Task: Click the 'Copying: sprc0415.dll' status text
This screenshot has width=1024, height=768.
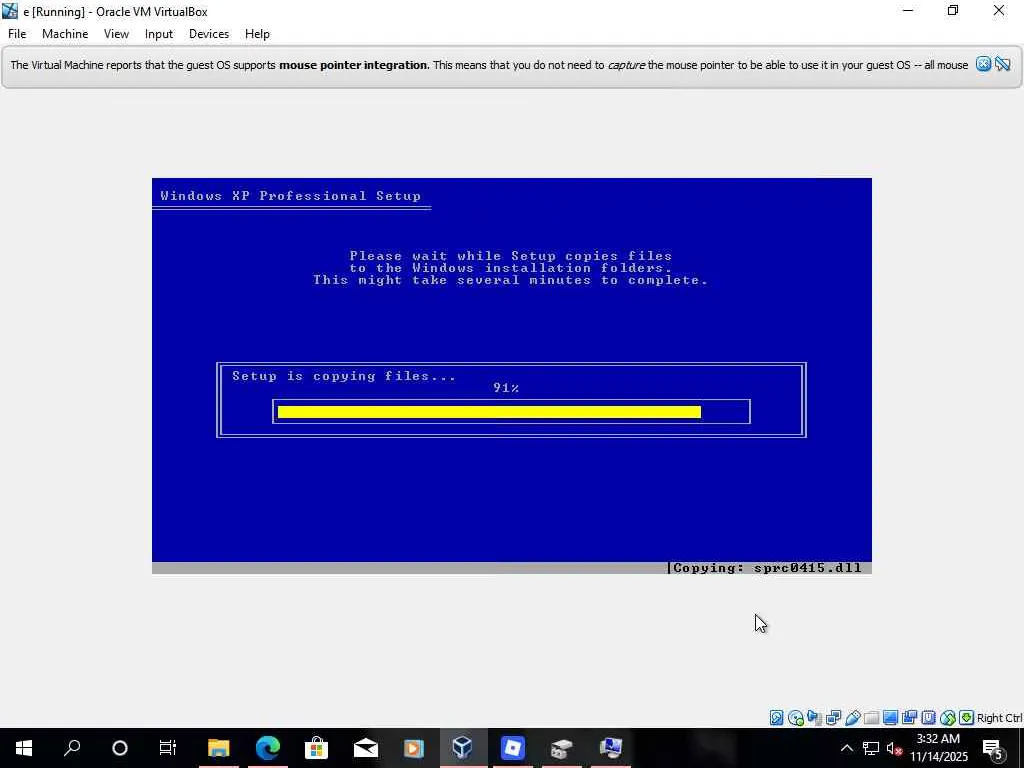Action: (767, 568)
